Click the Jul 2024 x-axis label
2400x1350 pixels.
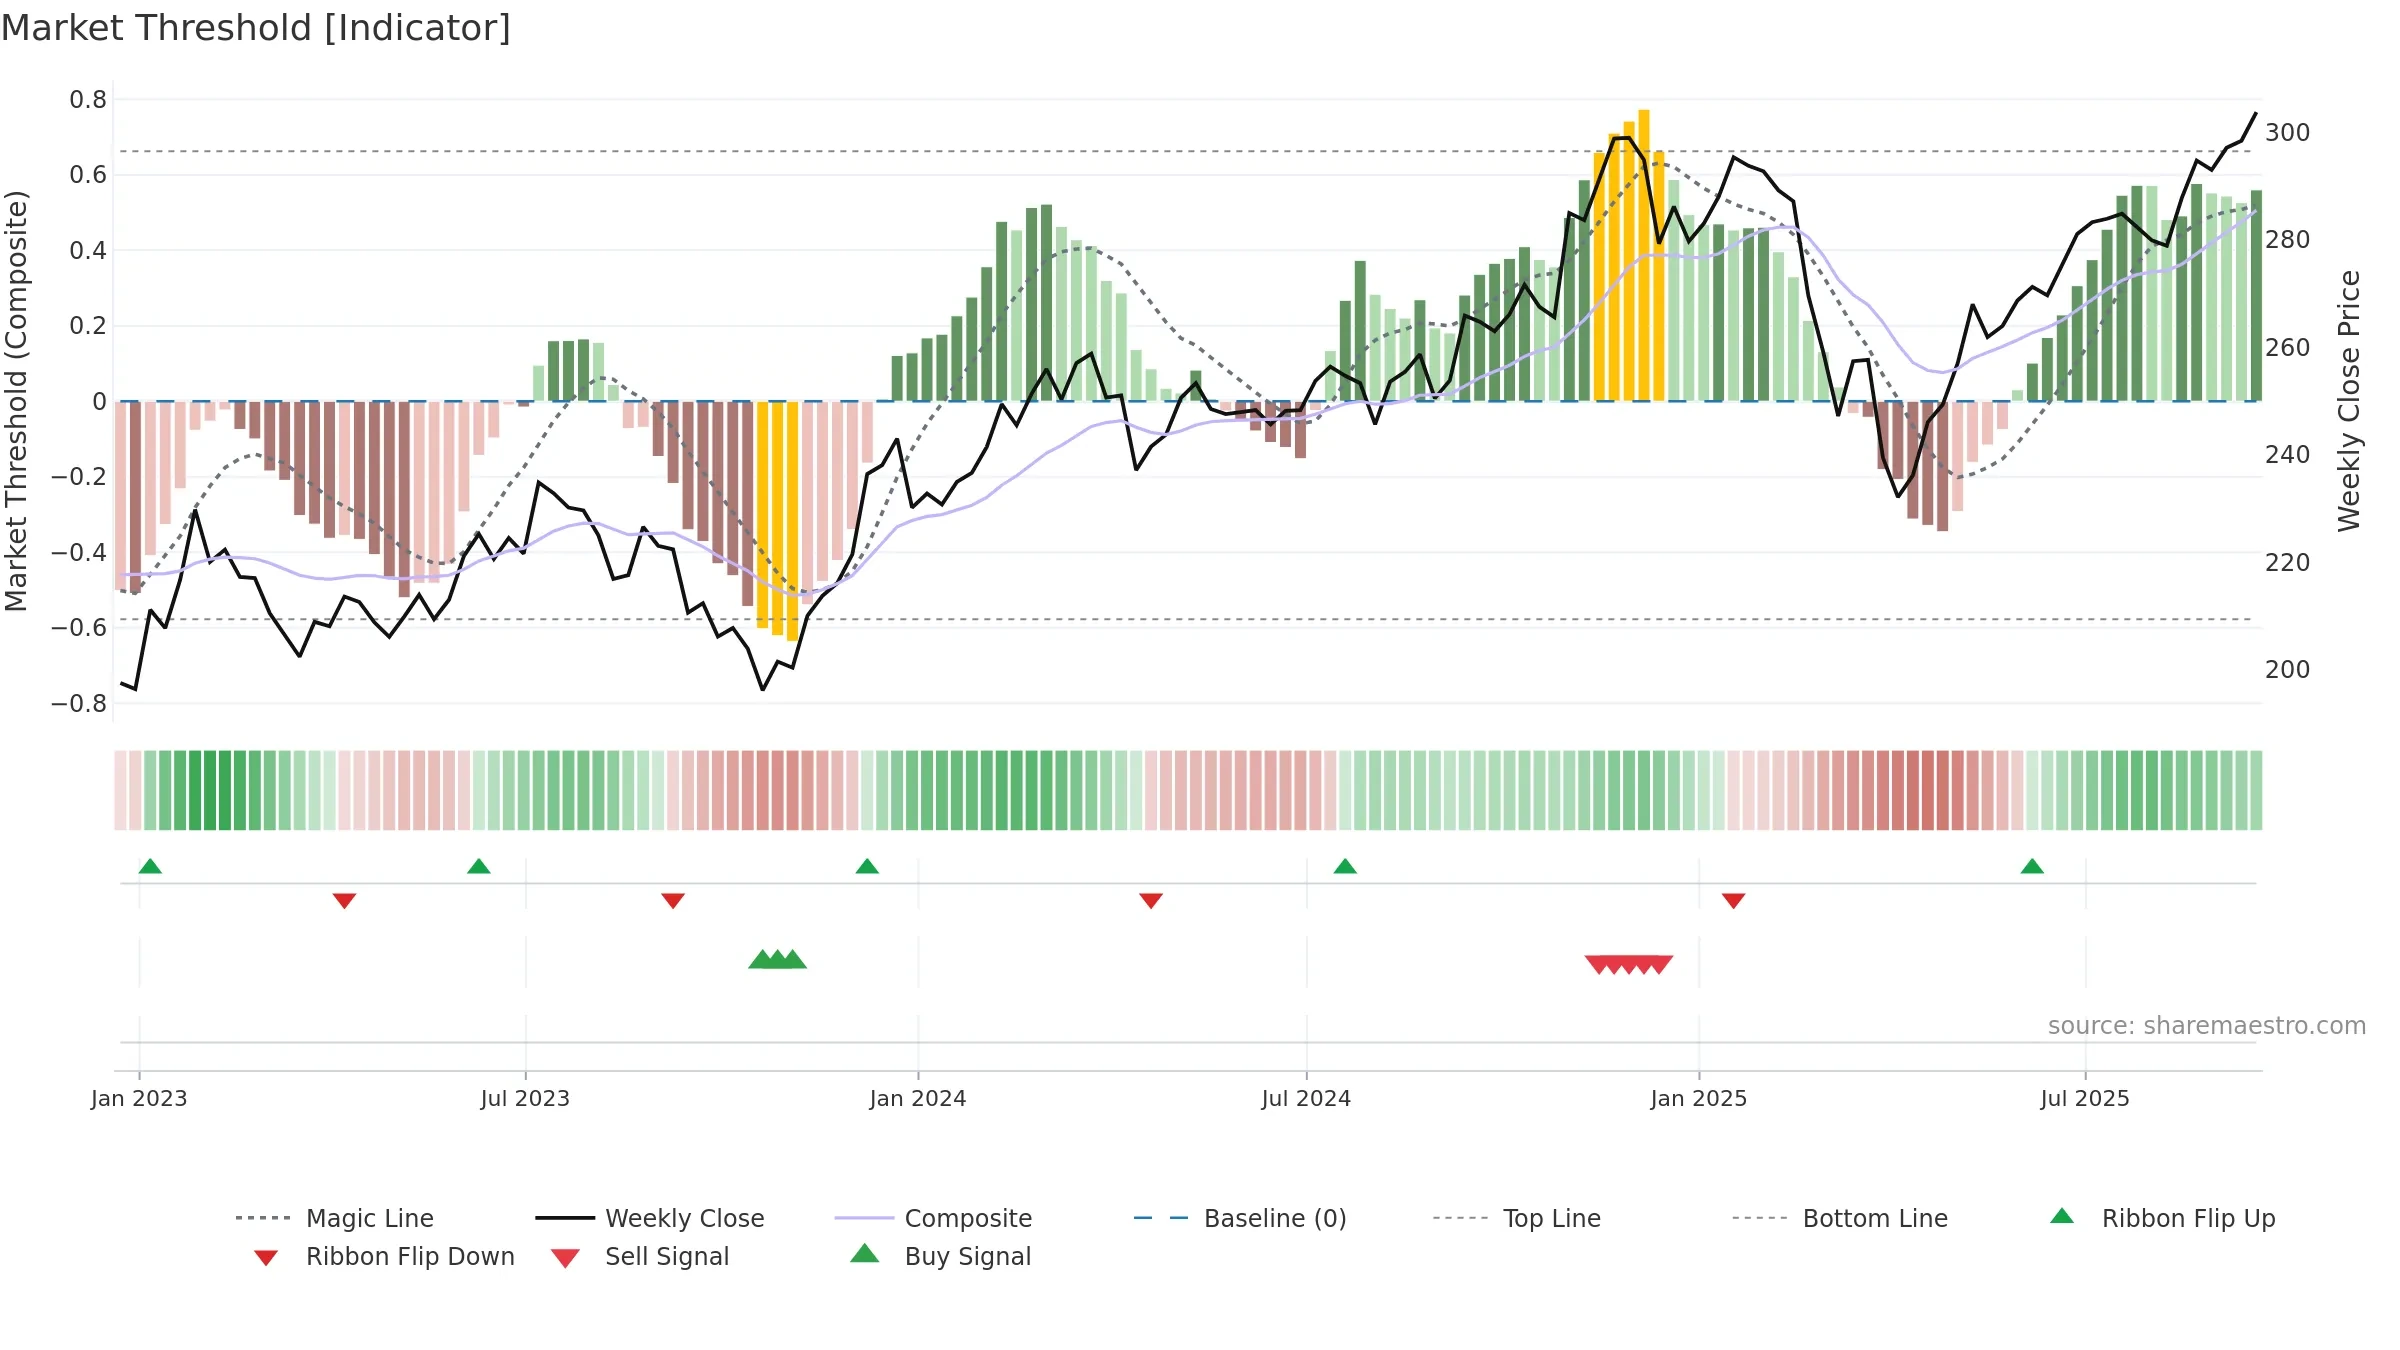(1306, 1099)
